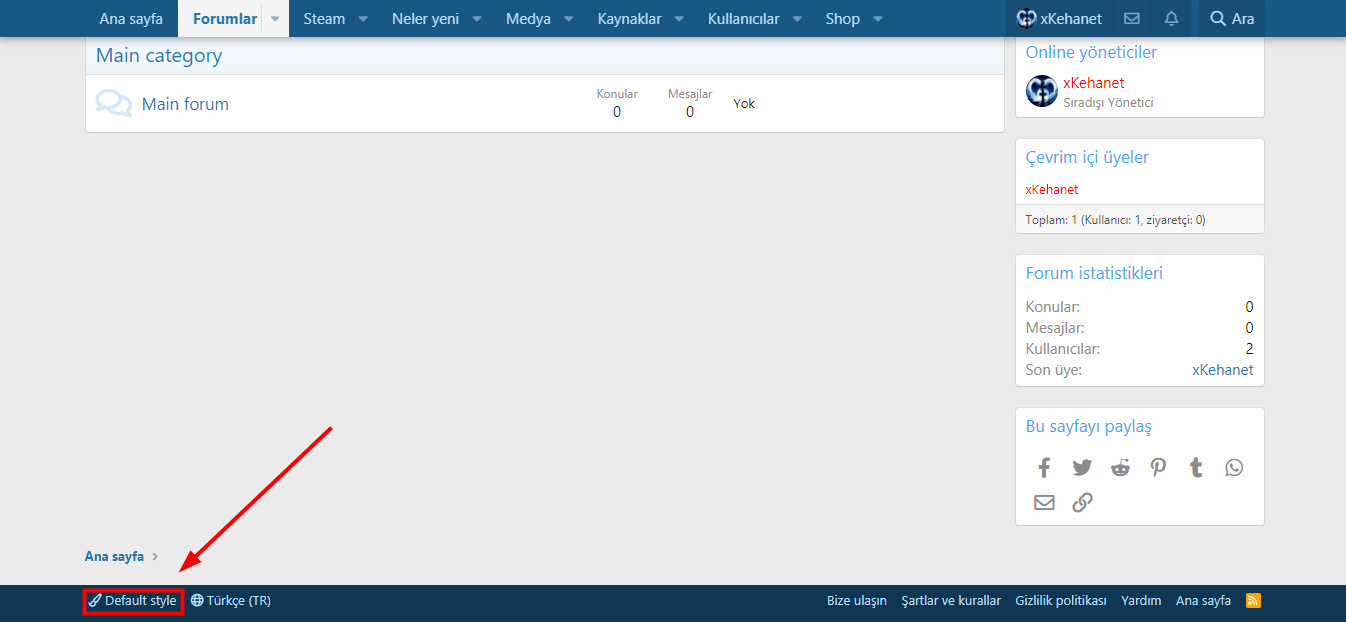Open the Neler yeni nav item
Image resolution: width=1346 pixels, height=622 pixels.
click(x=425, y=19)
